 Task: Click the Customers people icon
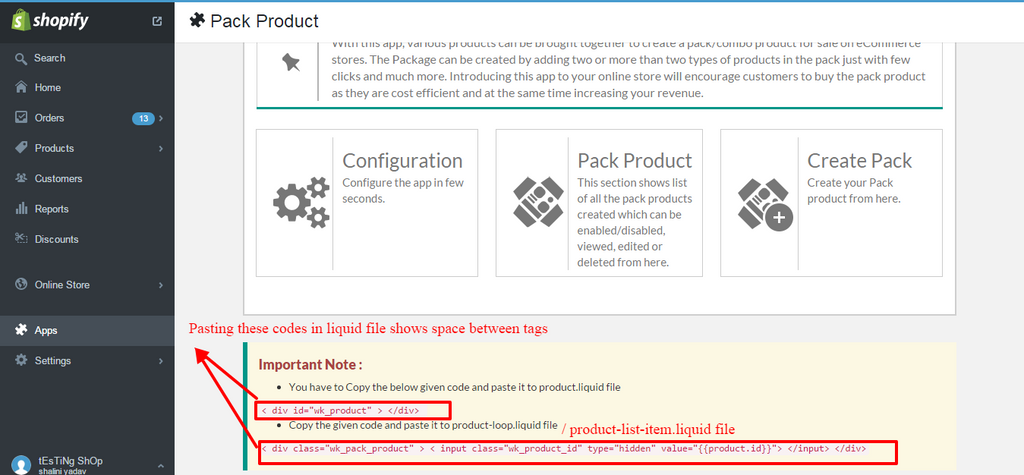21,178
